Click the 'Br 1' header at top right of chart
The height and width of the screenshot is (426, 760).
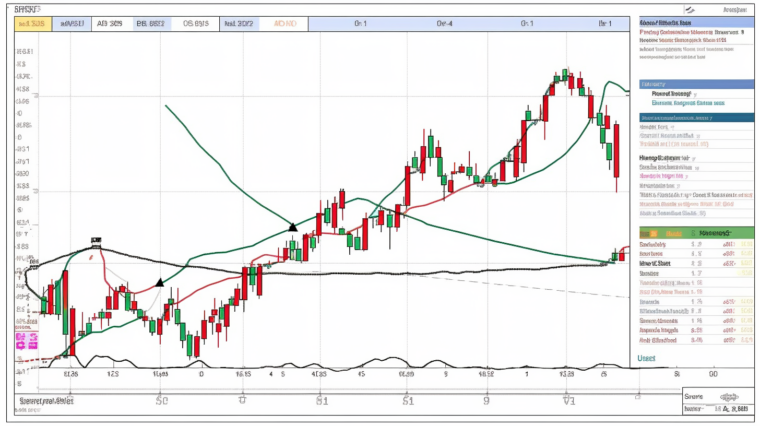(x=604, y=22)
